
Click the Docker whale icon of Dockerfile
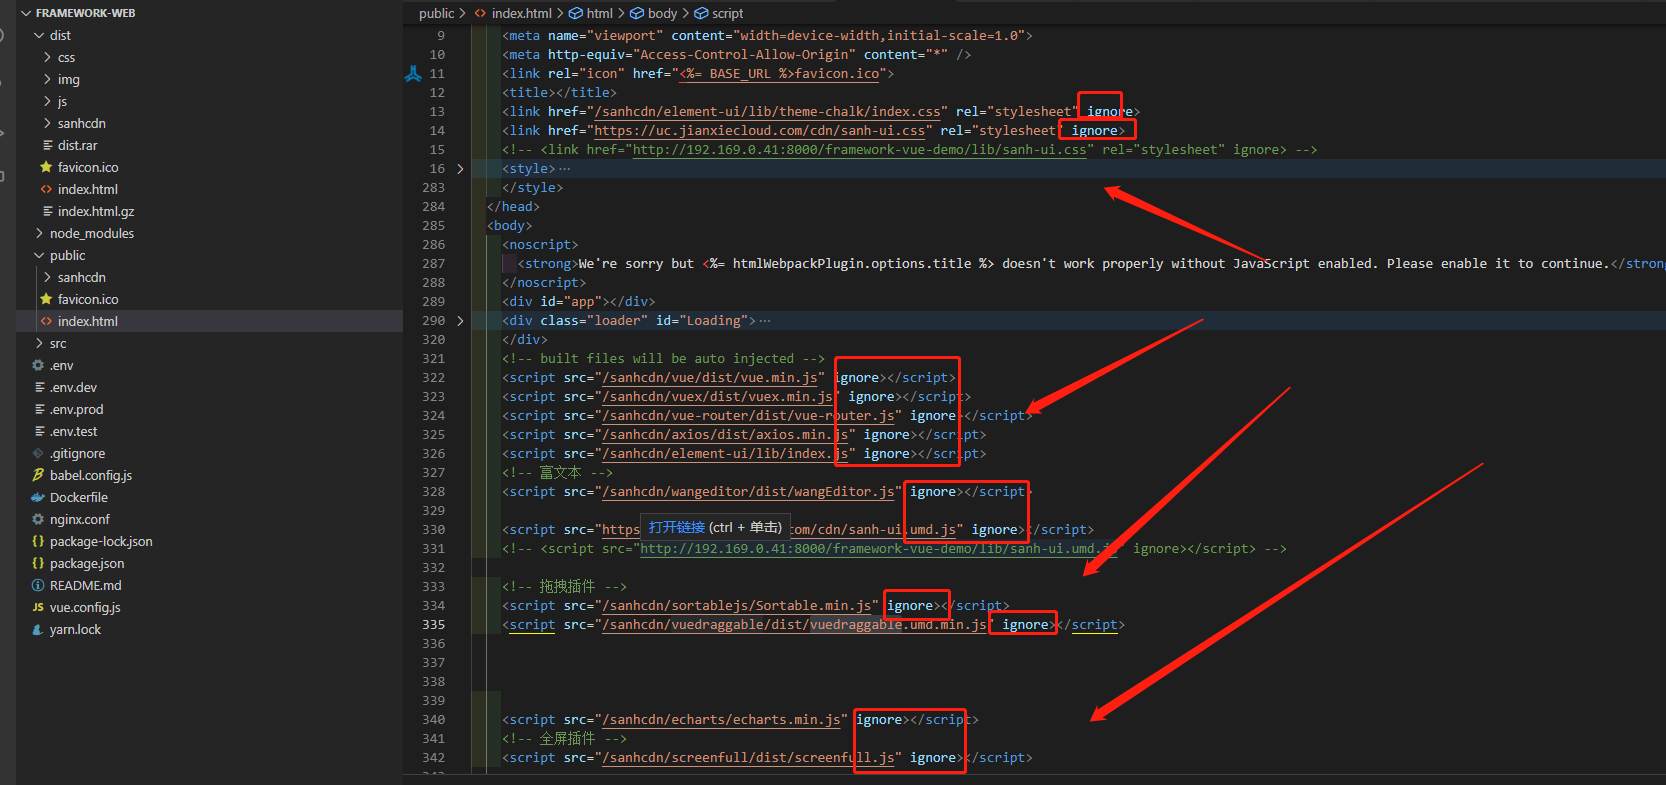coord(38,498)
